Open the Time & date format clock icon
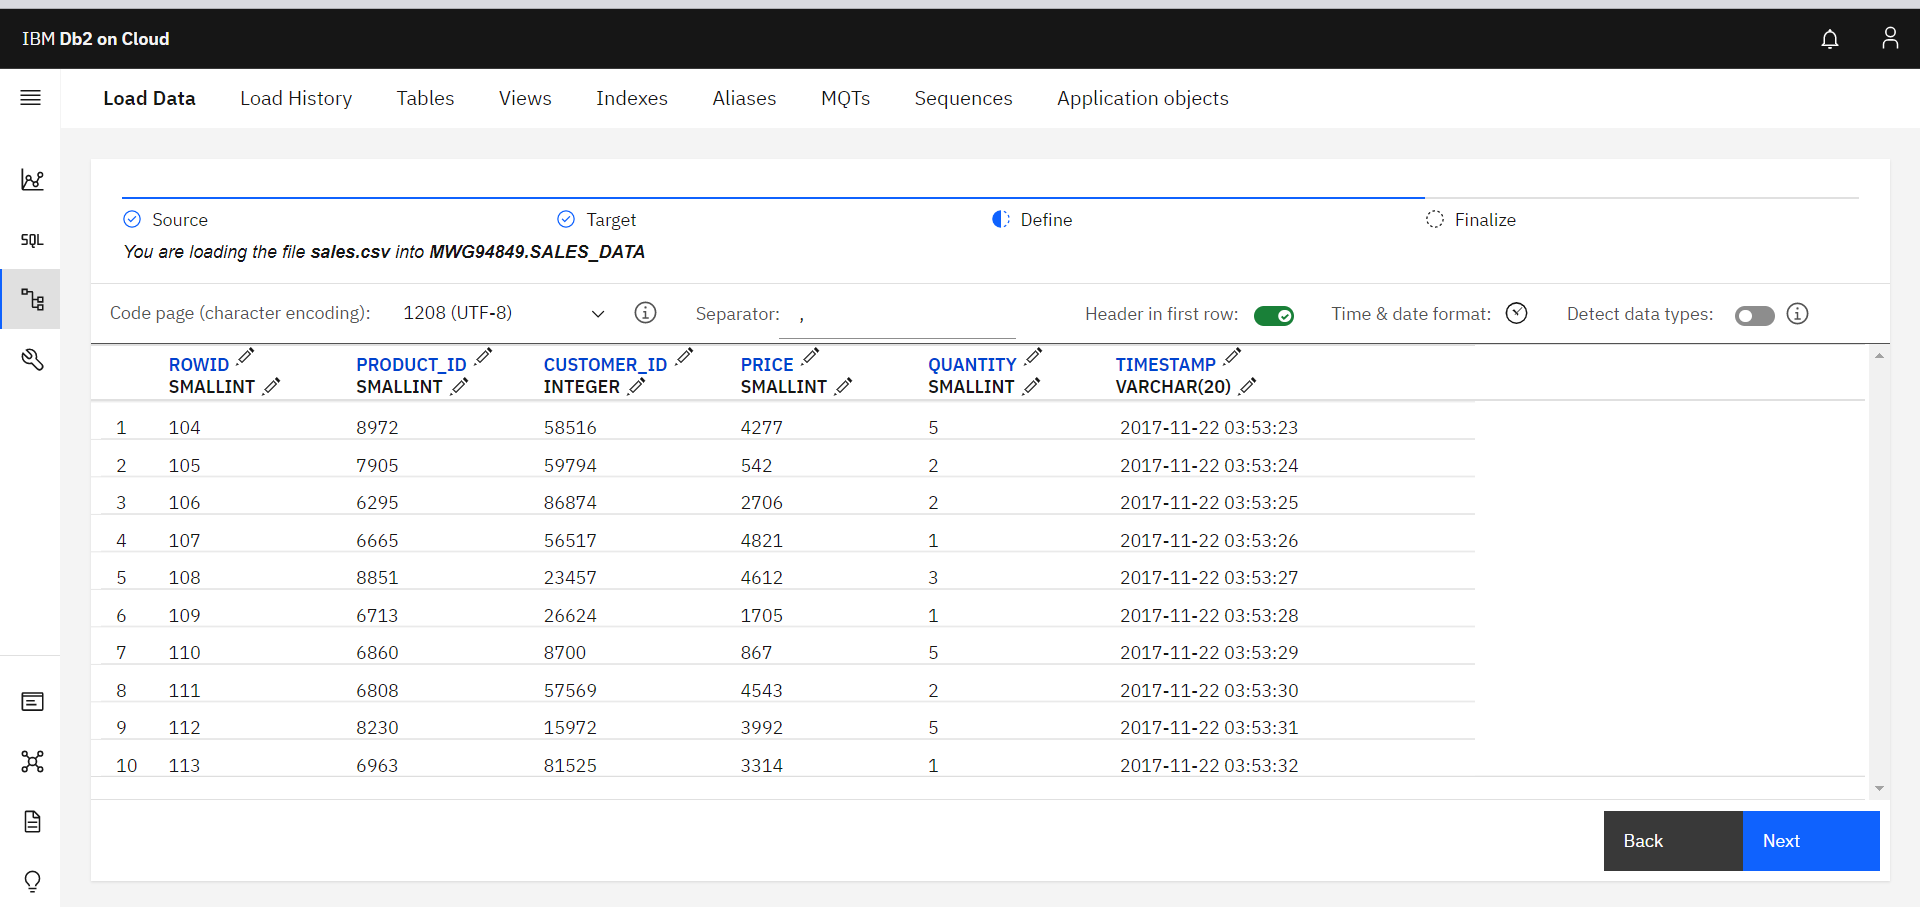This screenshot has height=907, width=1920. point(1517,314)
